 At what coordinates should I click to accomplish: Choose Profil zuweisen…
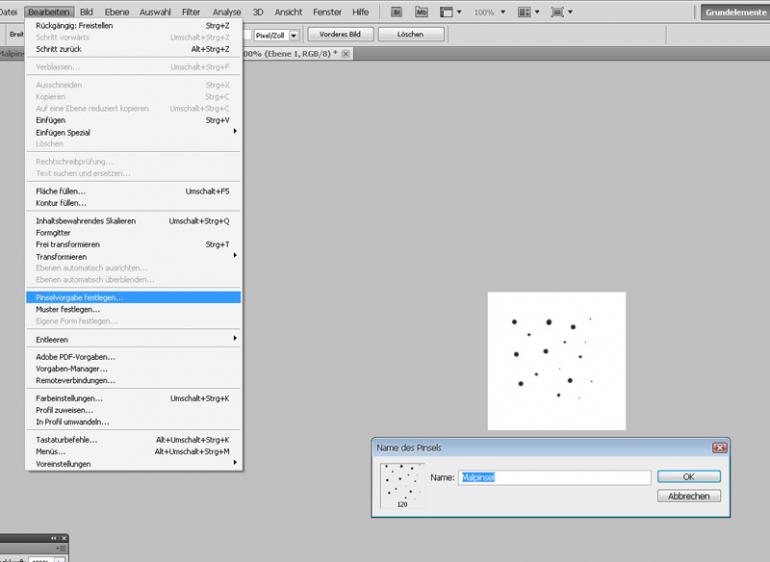(133, 410)
